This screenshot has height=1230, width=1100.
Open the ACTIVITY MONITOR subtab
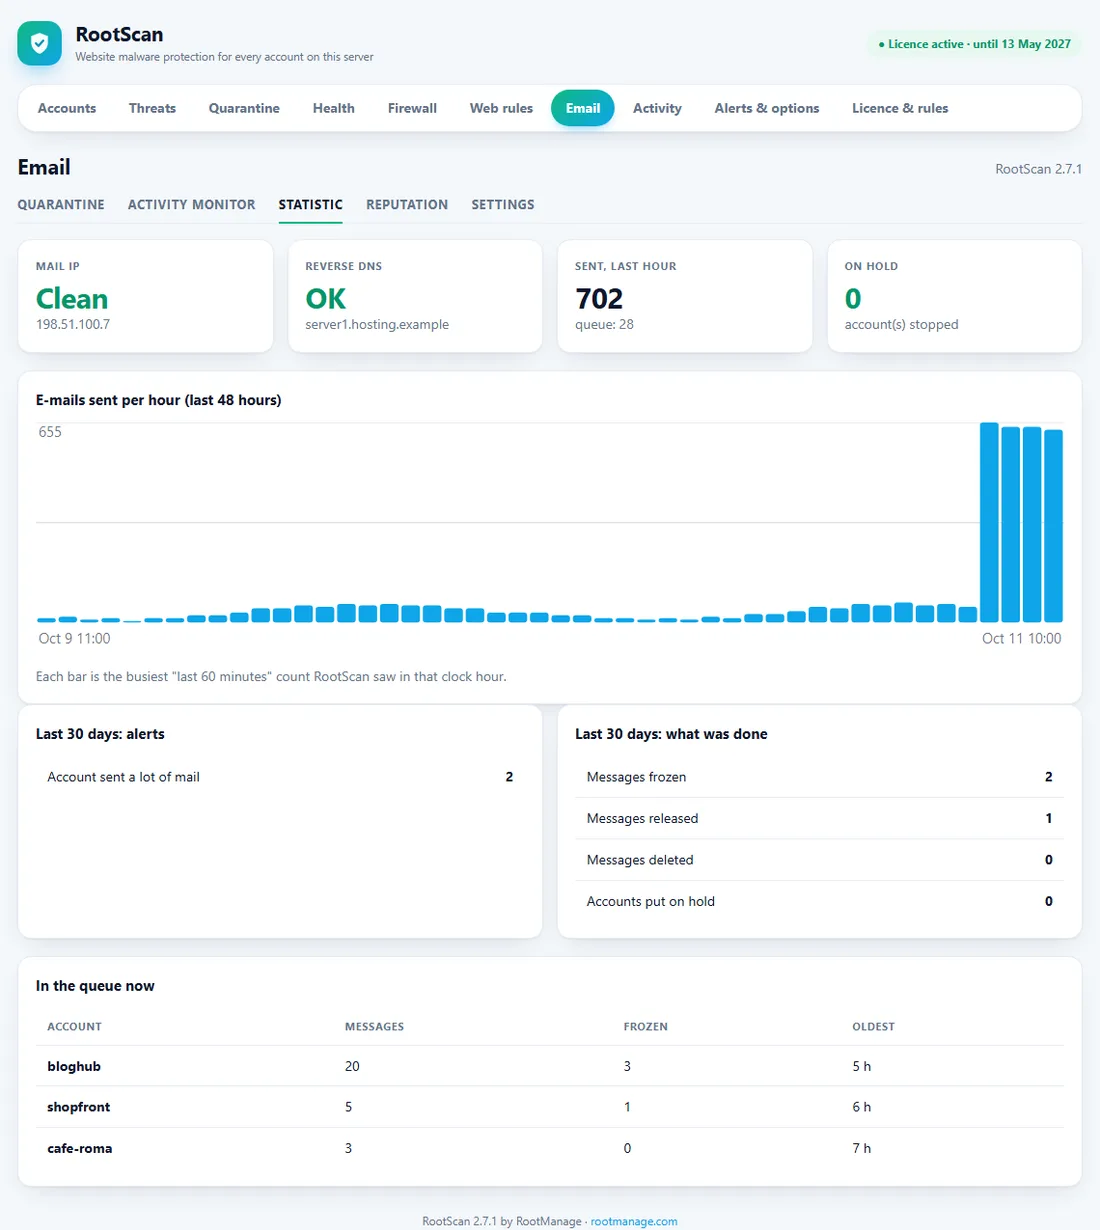[x=191, y=204]
